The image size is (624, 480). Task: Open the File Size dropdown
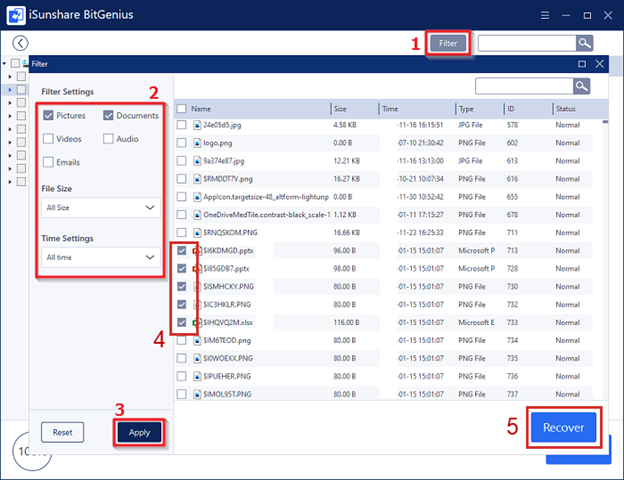[x=101, y=208]
